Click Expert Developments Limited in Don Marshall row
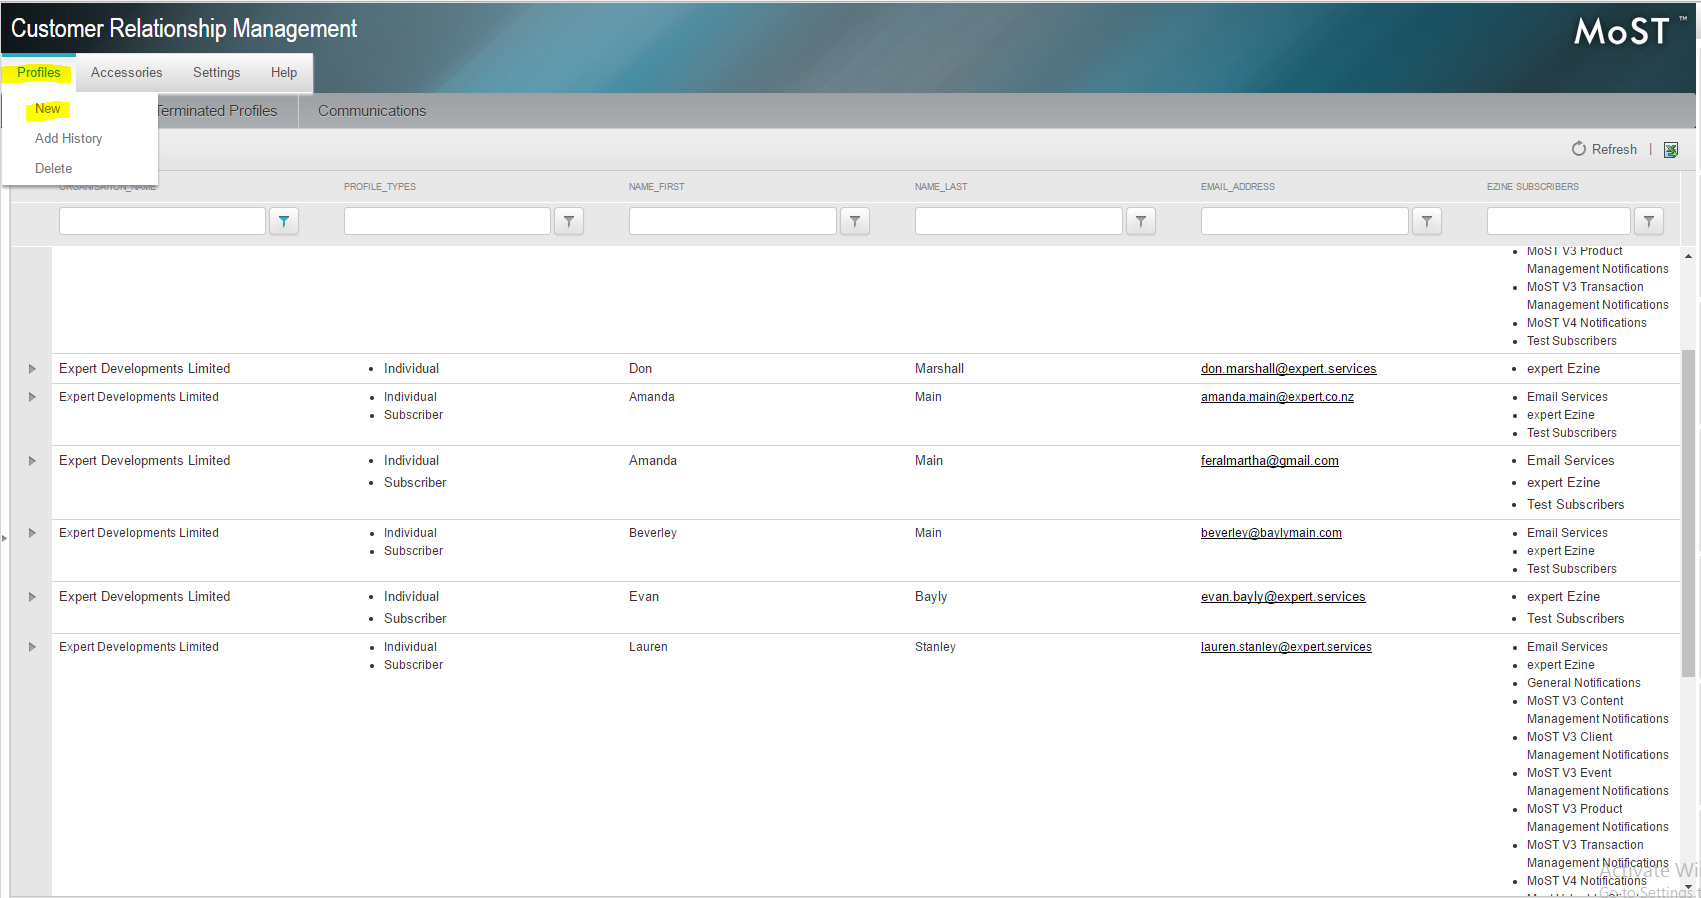The image size is (1701, 898). (144, 369)
